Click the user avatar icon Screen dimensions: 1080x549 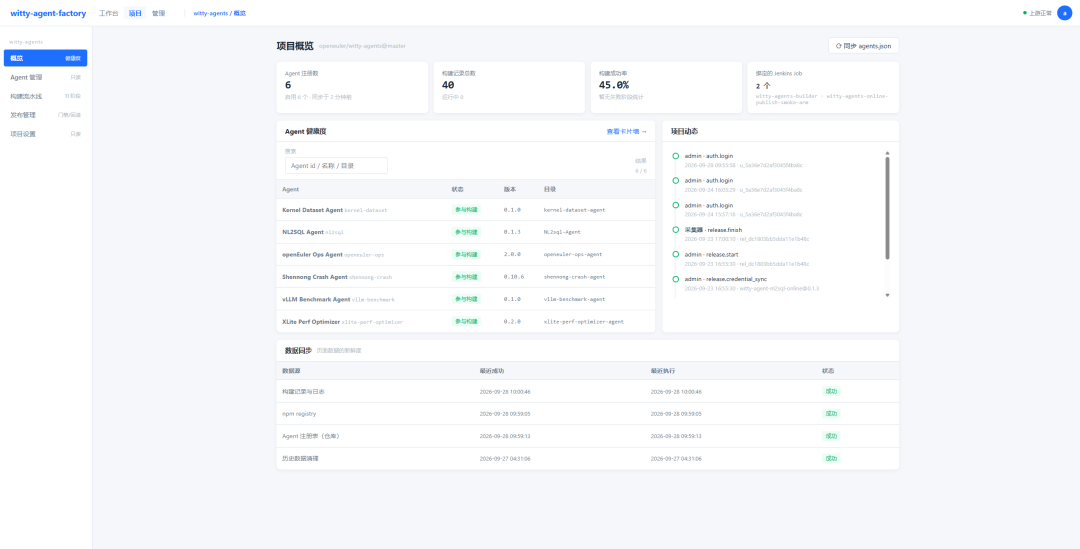pos(1064,13)
